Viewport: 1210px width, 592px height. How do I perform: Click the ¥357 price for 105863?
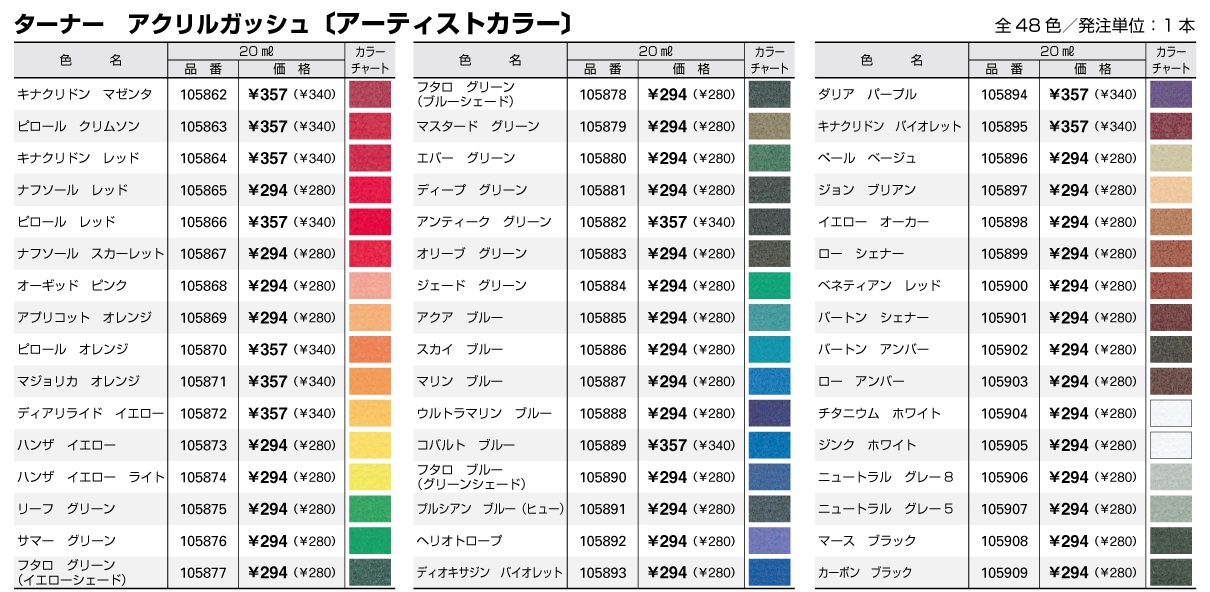coord(267,127)
